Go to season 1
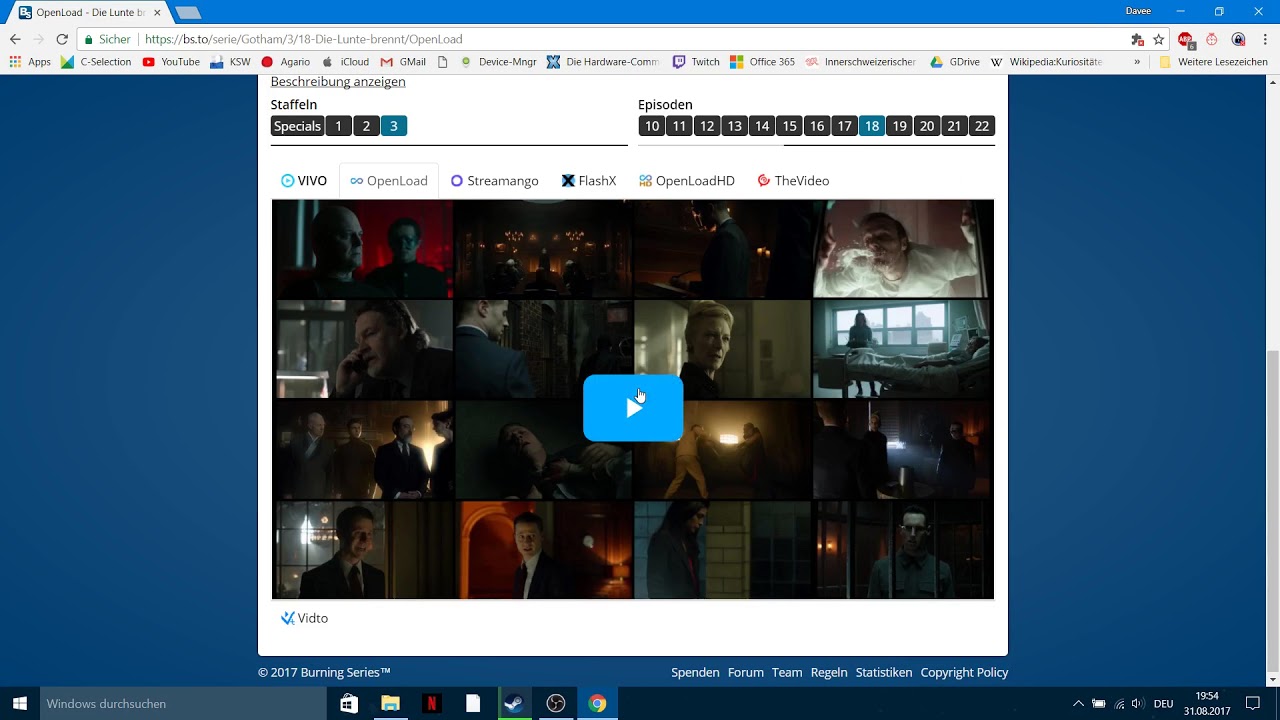1280x720 pixels. [x=338, y=126]
